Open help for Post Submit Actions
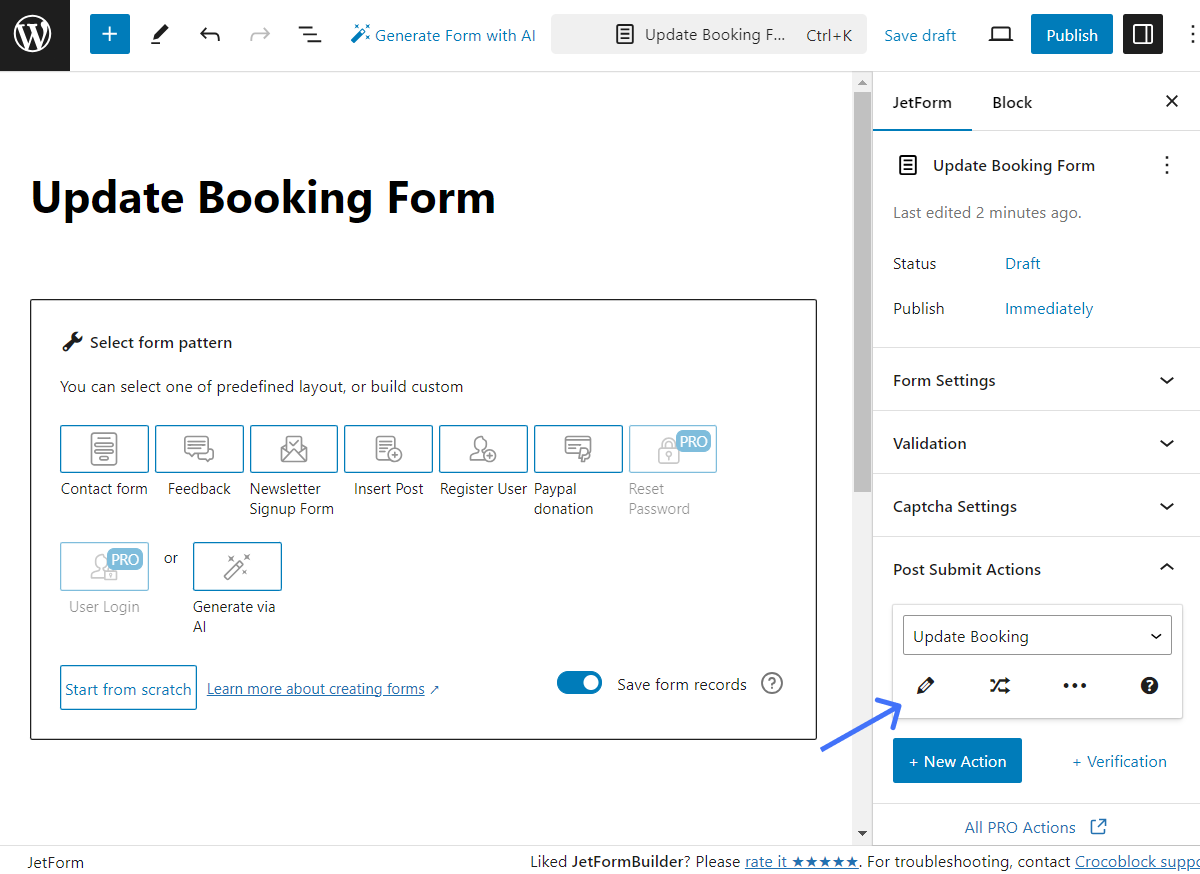1200x874 pixels. [1149, 686]
